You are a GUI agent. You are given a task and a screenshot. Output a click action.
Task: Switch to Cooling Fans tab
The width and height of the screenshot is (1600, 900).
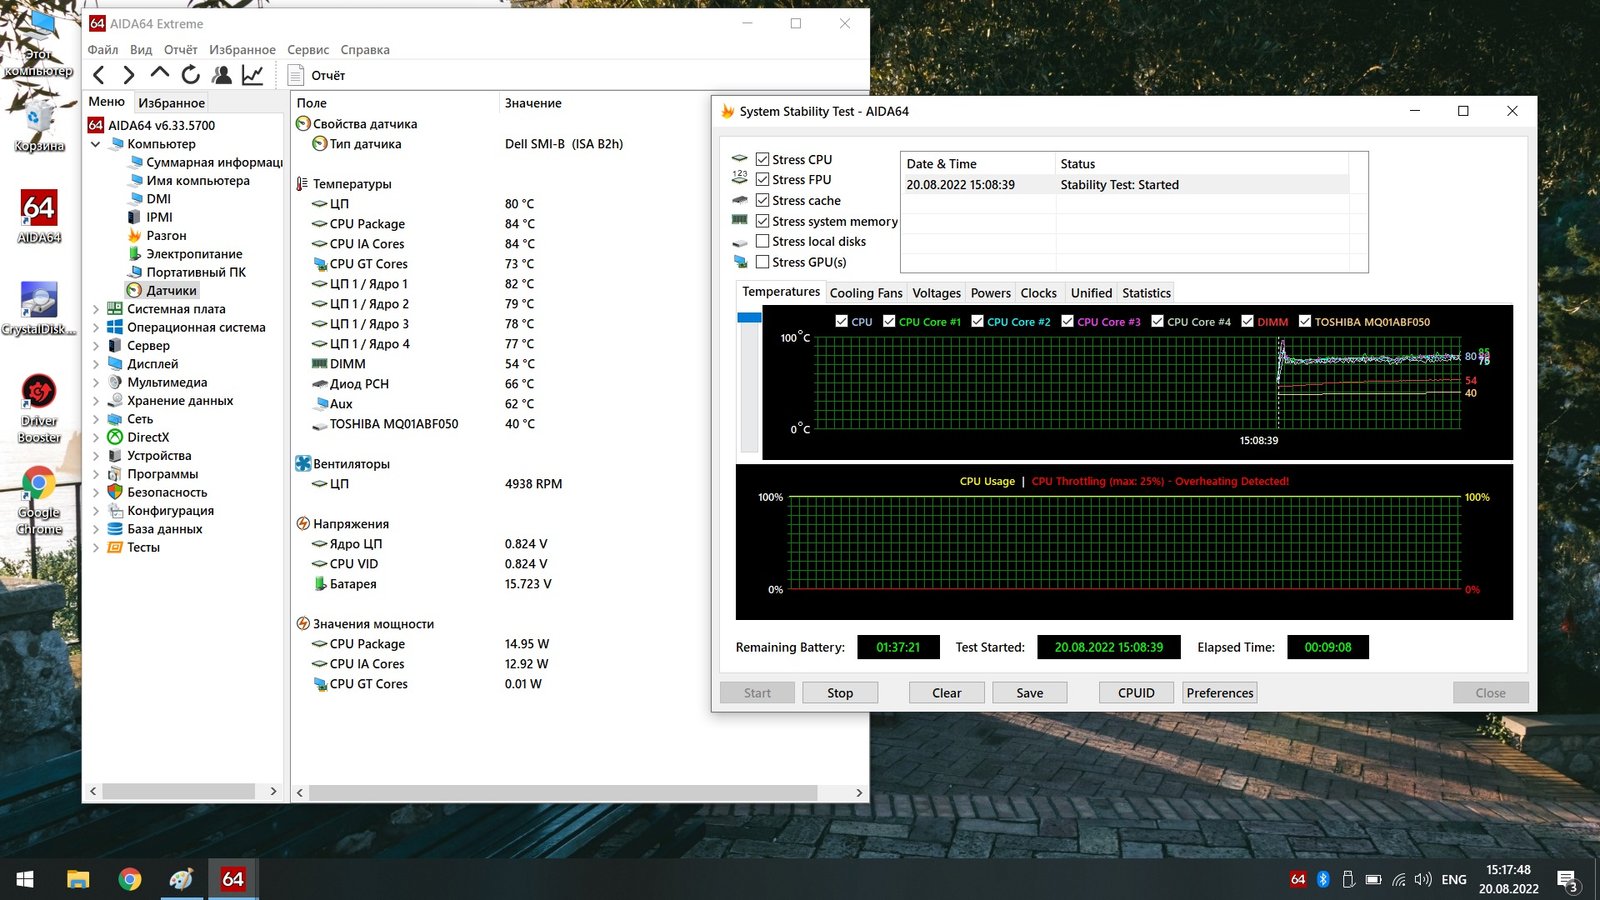(x=866, y=293)
